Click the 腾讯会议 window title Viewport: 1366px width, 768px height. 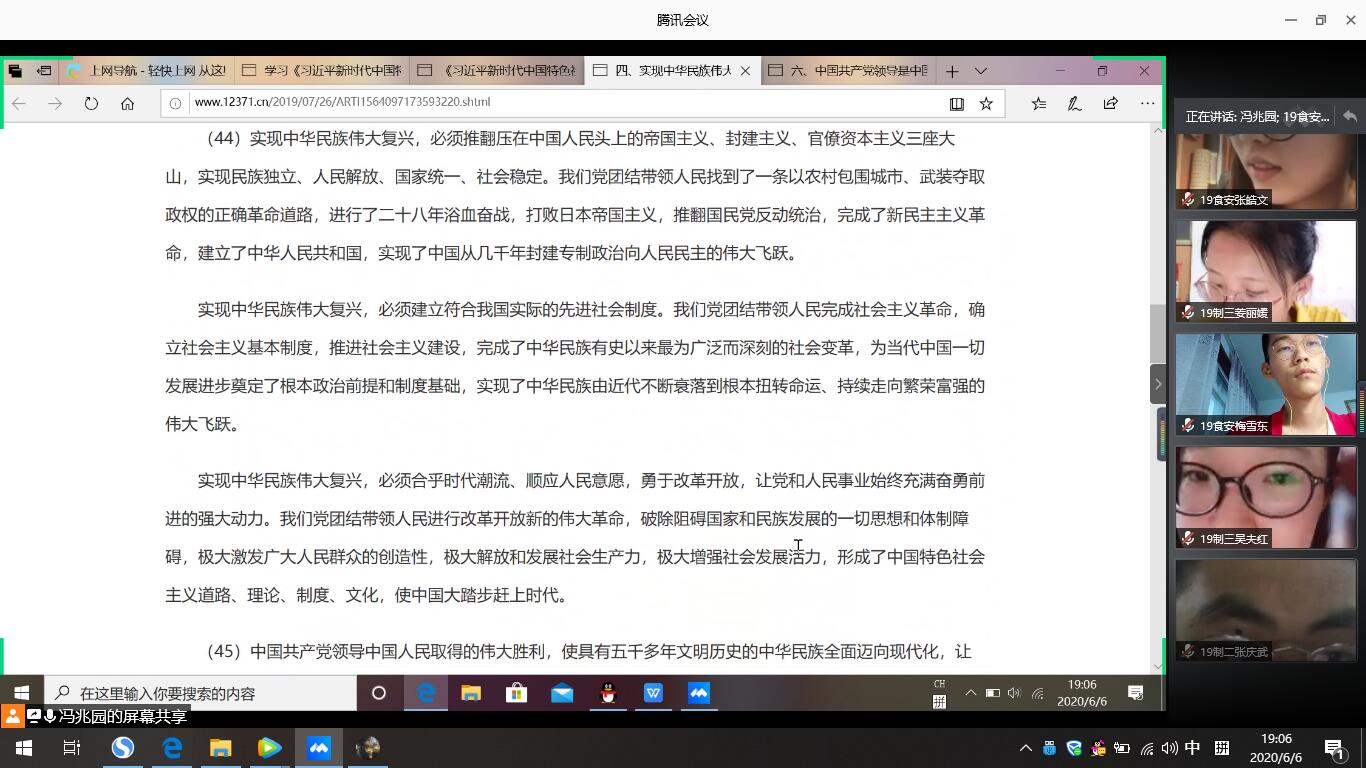[x=683, y=20]
